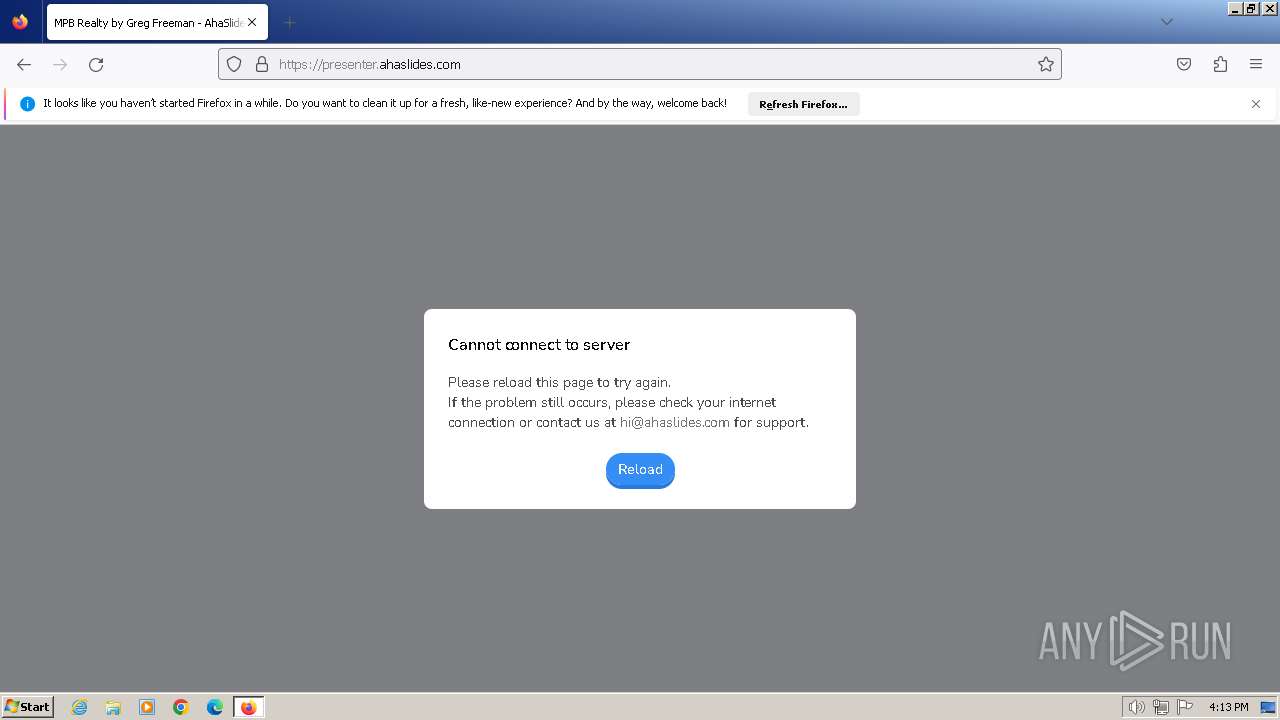Viewport: 1280px width, 720px height.
Task: Open the media player taskbar icon
Action: (x=147, y=707)
